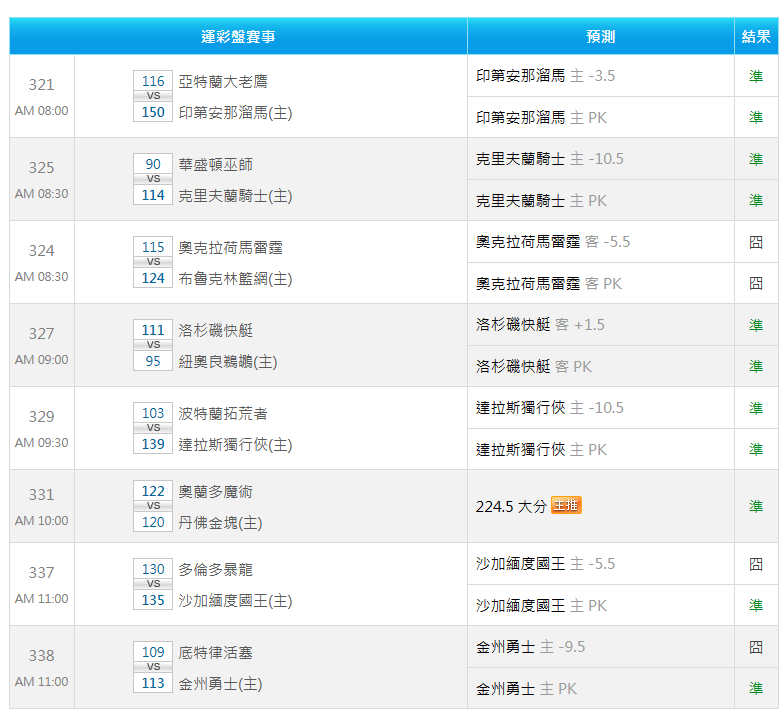Click the 運彩盤賽事 column header

(238, 36)
